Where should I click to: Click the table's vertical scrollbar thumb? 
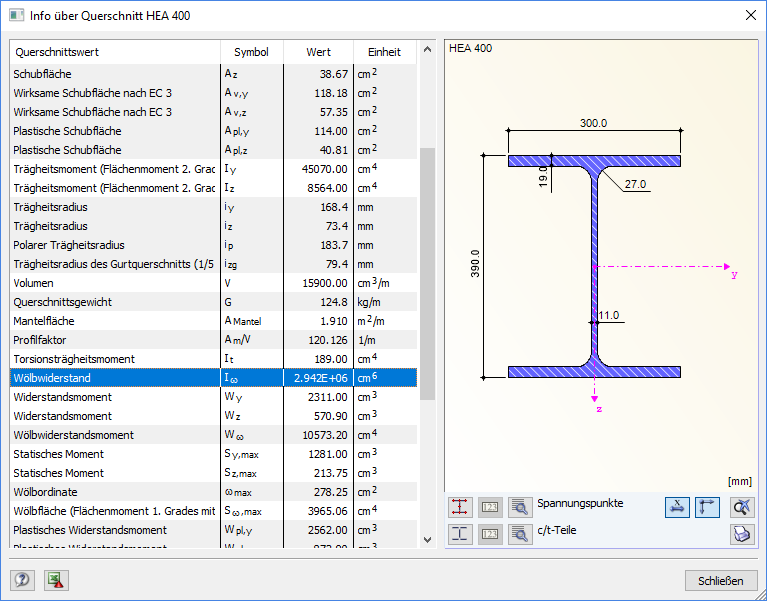coord(427,274)
